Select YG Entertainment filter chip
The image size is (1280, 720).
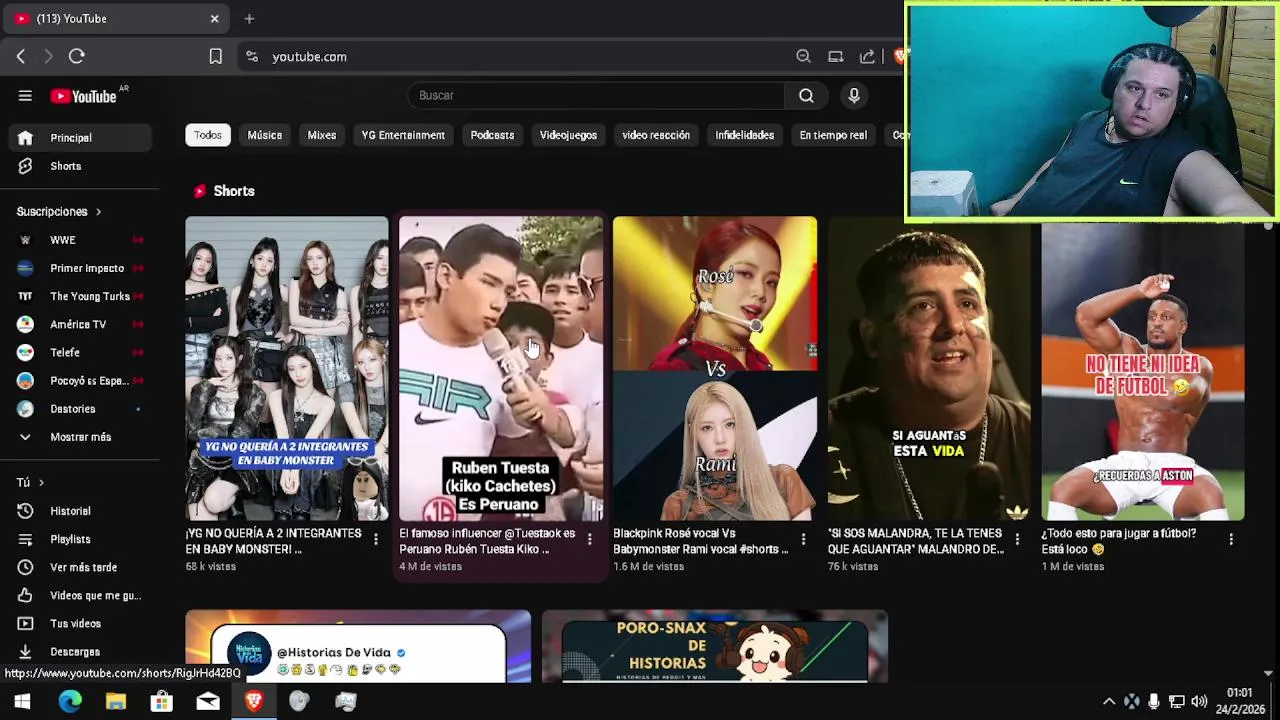[x=403, y=135]
